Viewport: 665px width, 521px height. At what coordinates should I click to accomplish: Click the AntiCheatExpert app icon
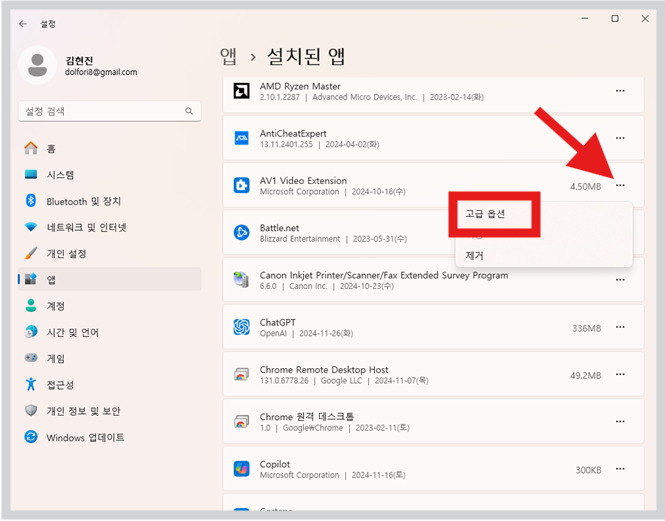coord(241,138)
